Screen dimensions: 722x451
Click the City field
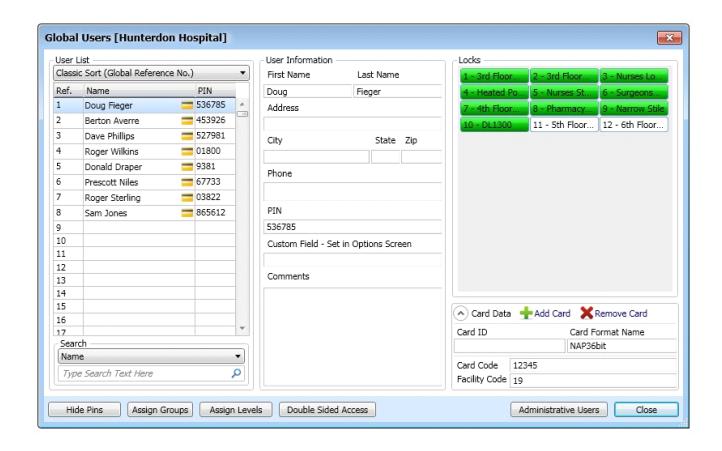click(x=316, y=157)
